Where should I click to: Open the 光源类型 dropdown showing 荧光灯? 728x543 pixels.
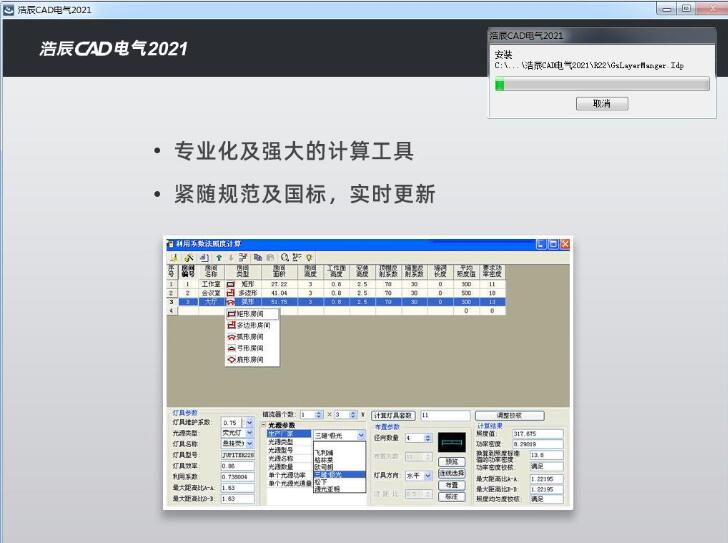pos(249,433)
